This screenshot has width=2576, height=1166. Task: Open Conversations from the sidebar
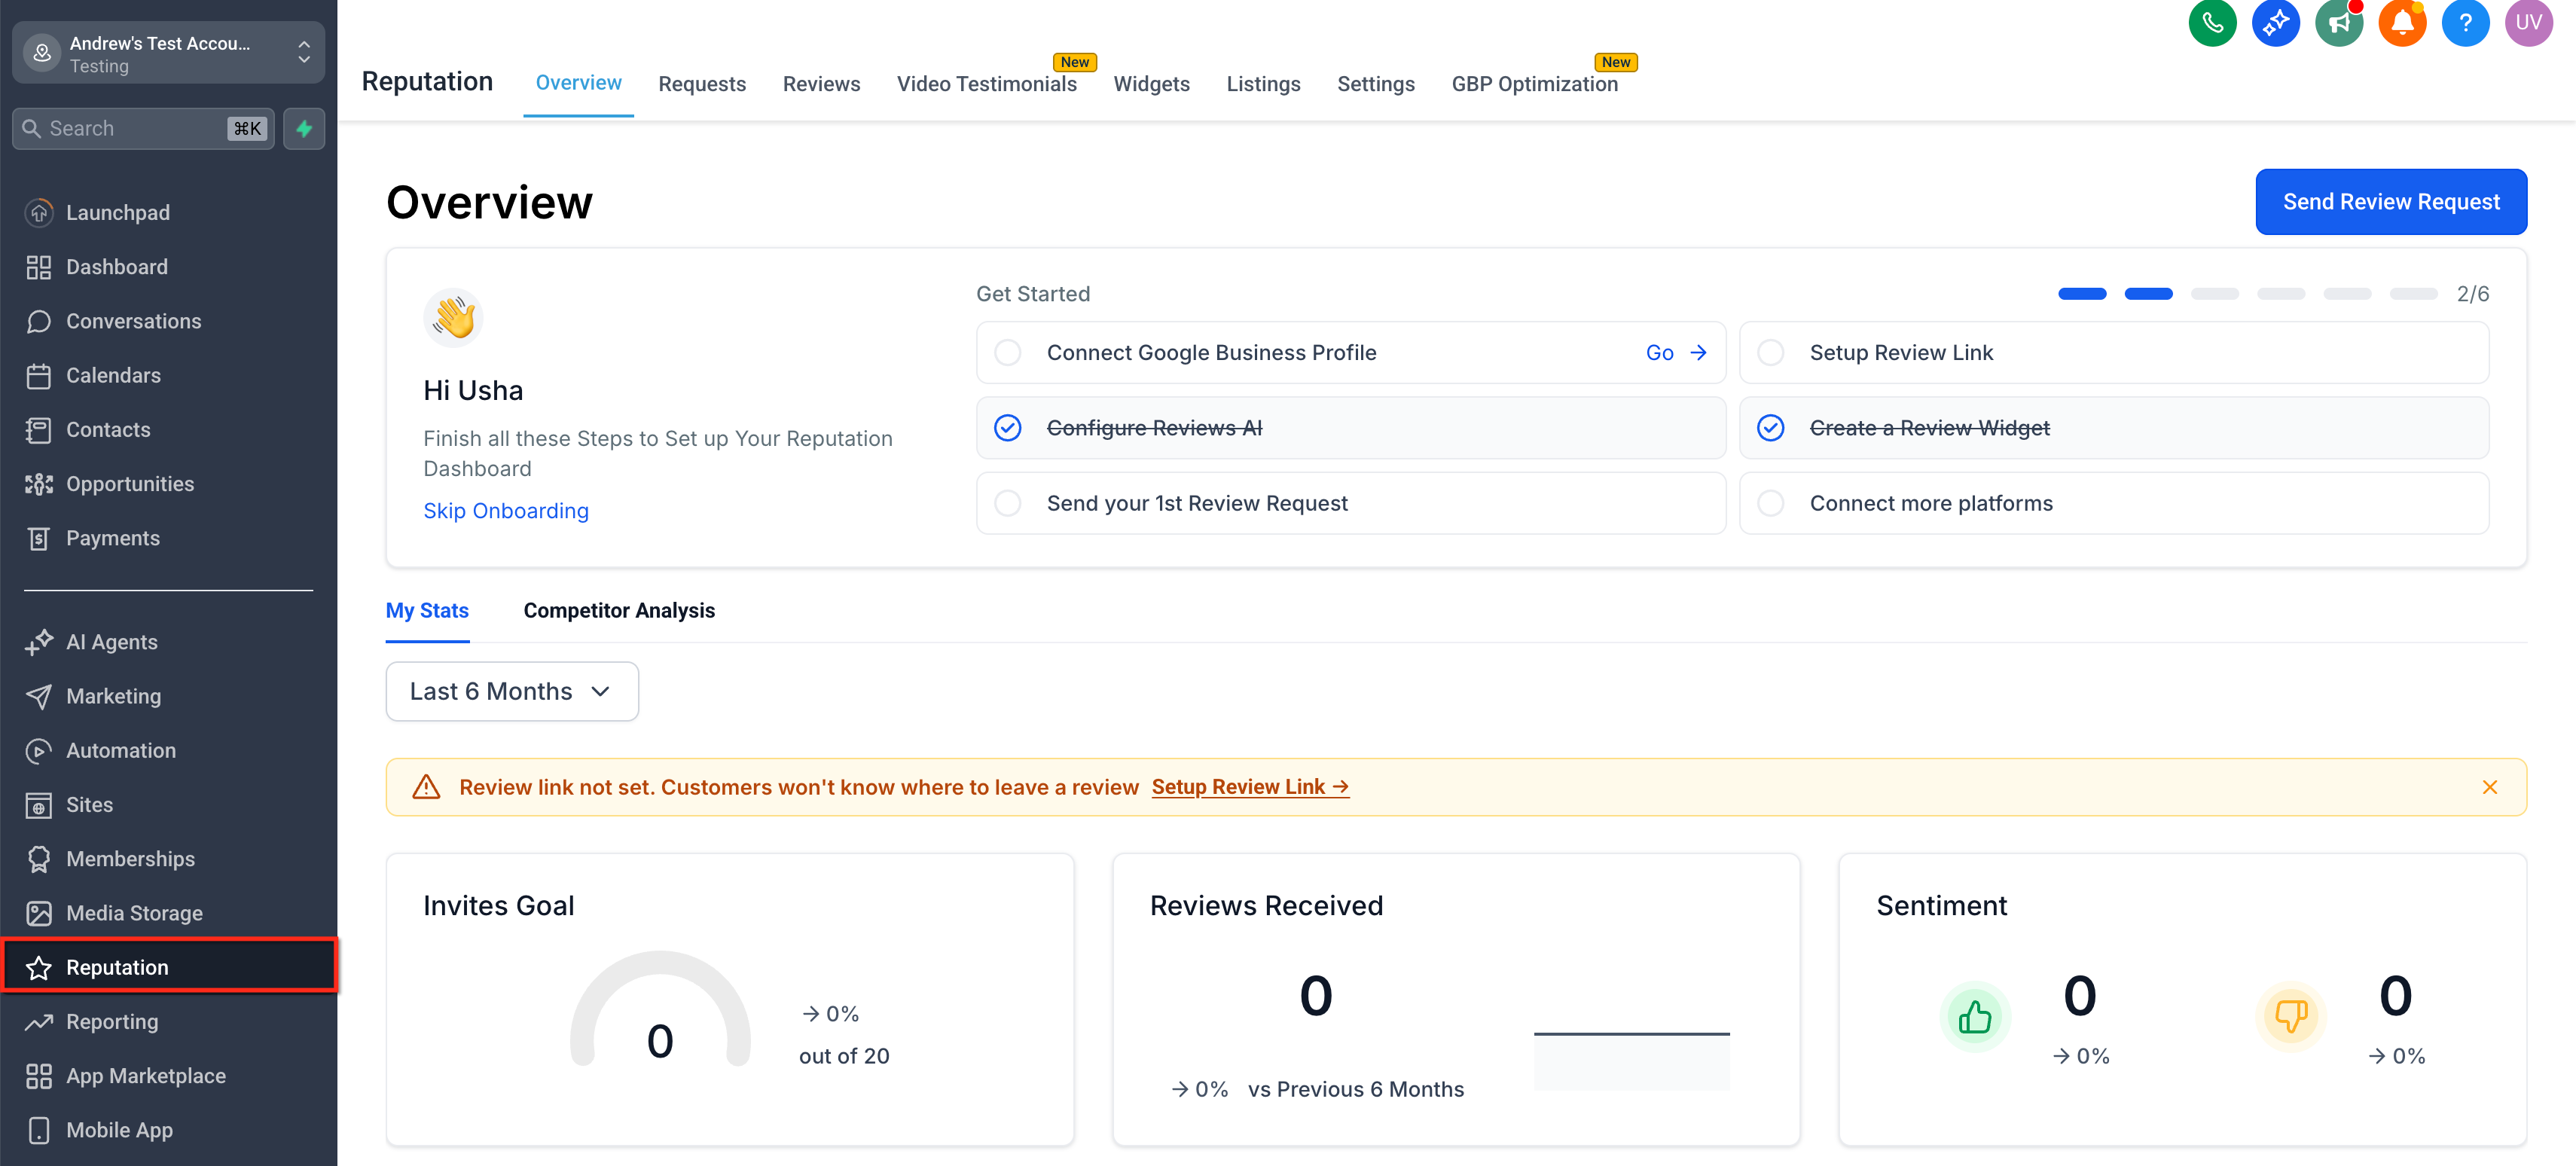point(133,321)
